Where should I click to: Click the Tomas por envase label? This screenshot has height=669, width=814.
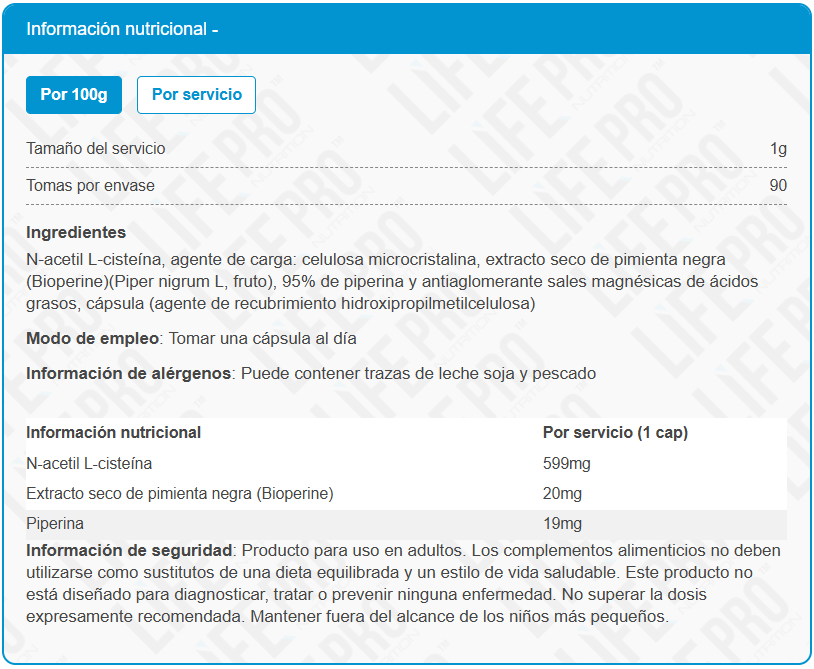[x=90, y=186]
